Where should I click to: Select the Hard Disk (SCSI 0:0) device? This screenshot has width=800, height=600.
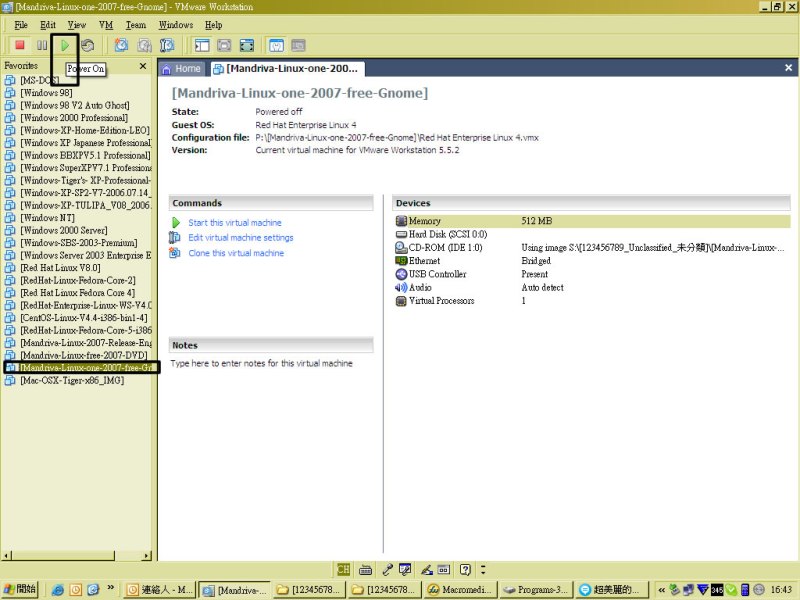tap(592, 234)
